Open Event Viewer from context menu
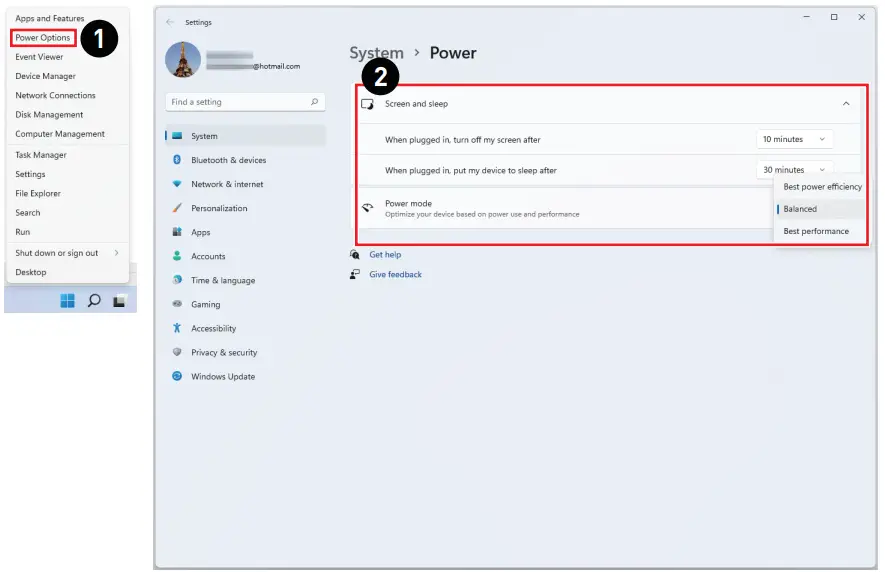 click(39, 56)
